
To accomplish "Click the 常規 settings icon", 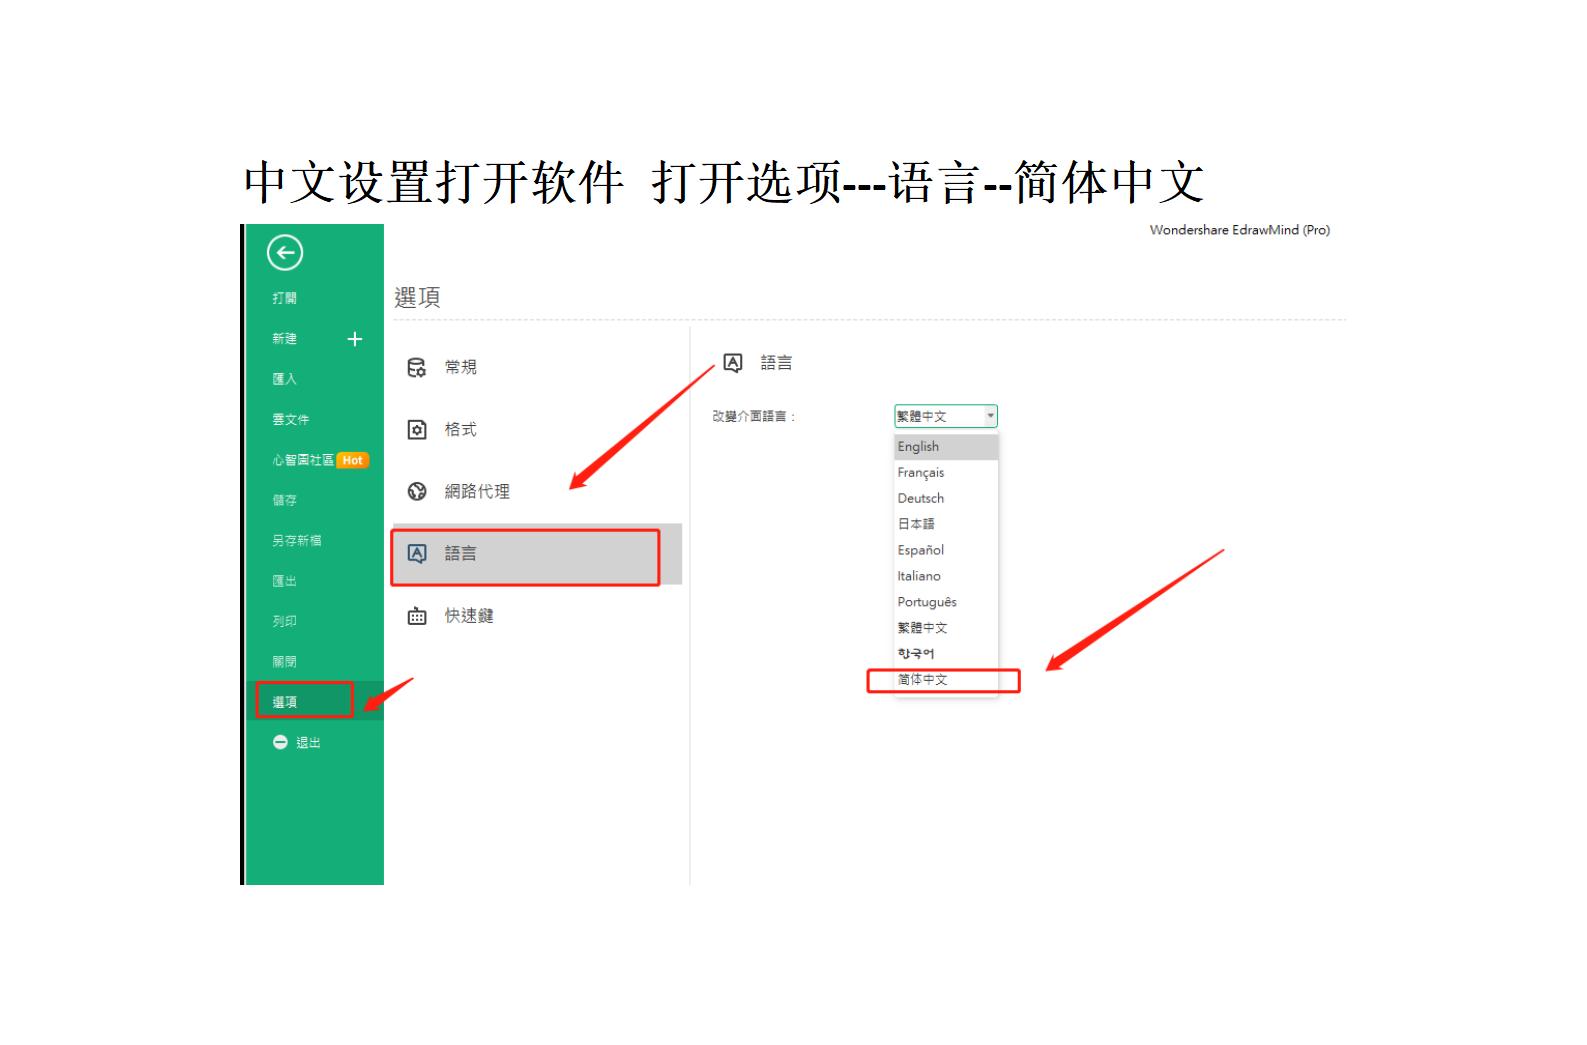I will click(417, 367).
